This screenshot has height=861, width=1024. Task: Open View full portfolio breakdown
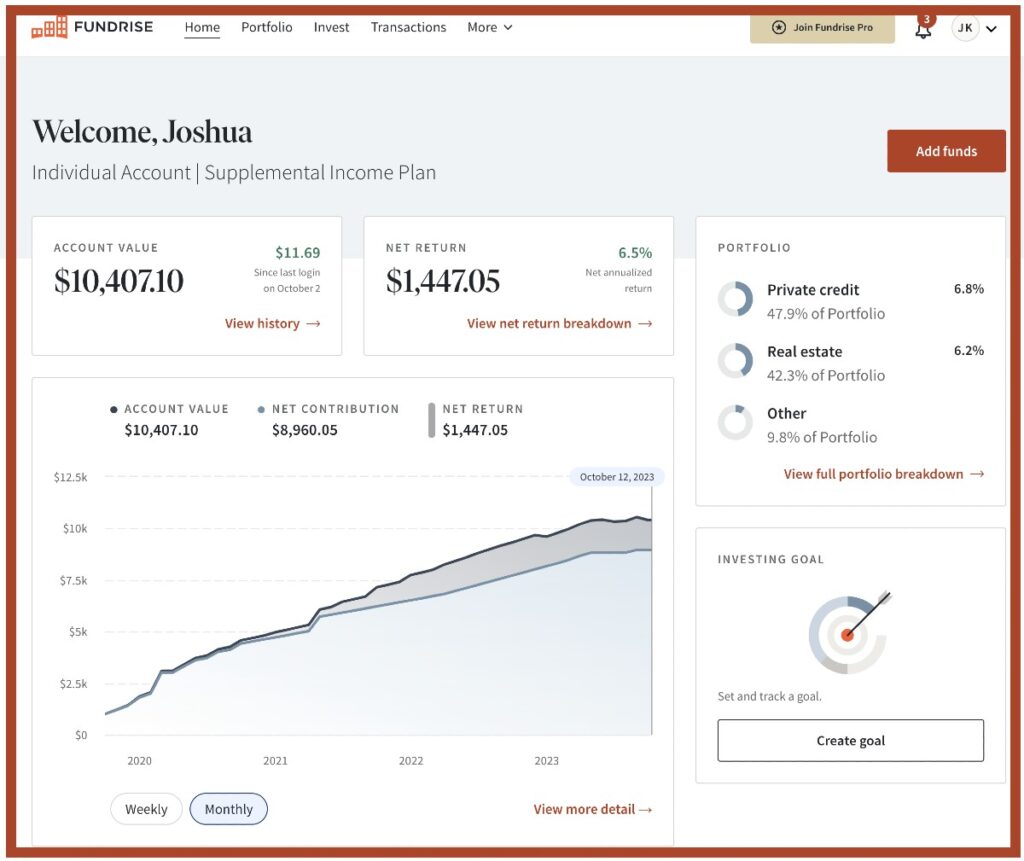click(x=883, y=474)
